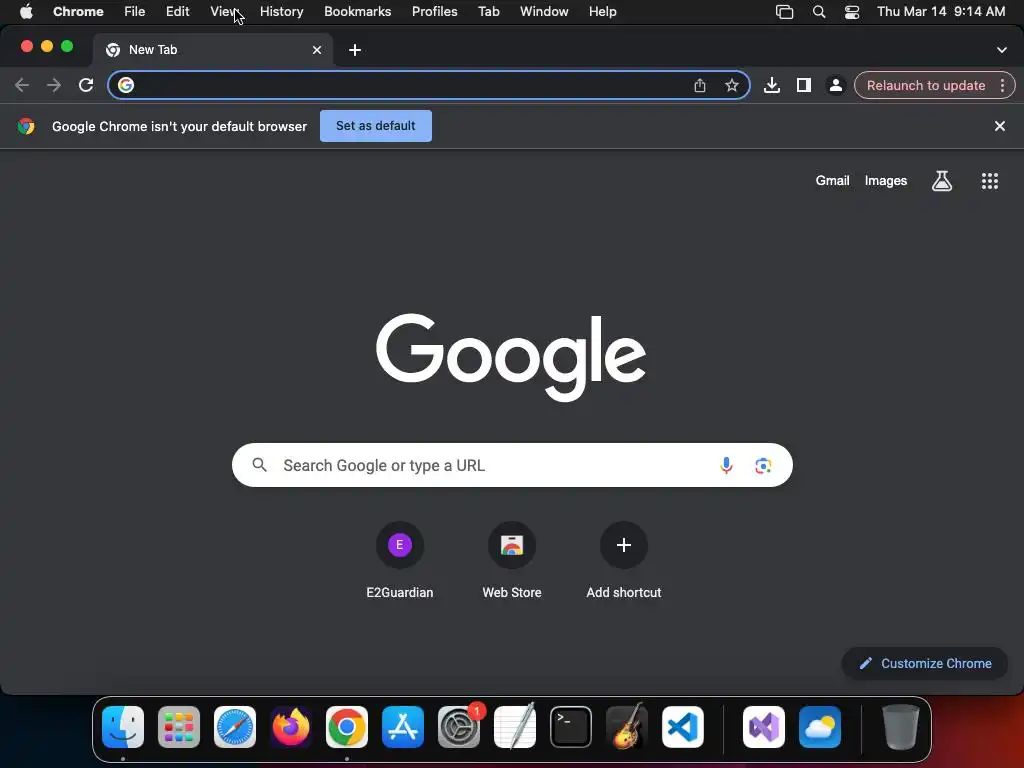Open a new tab with plus button
Image resolution: width=1024 pixels, height=768 pixels.
pos(355,50)
